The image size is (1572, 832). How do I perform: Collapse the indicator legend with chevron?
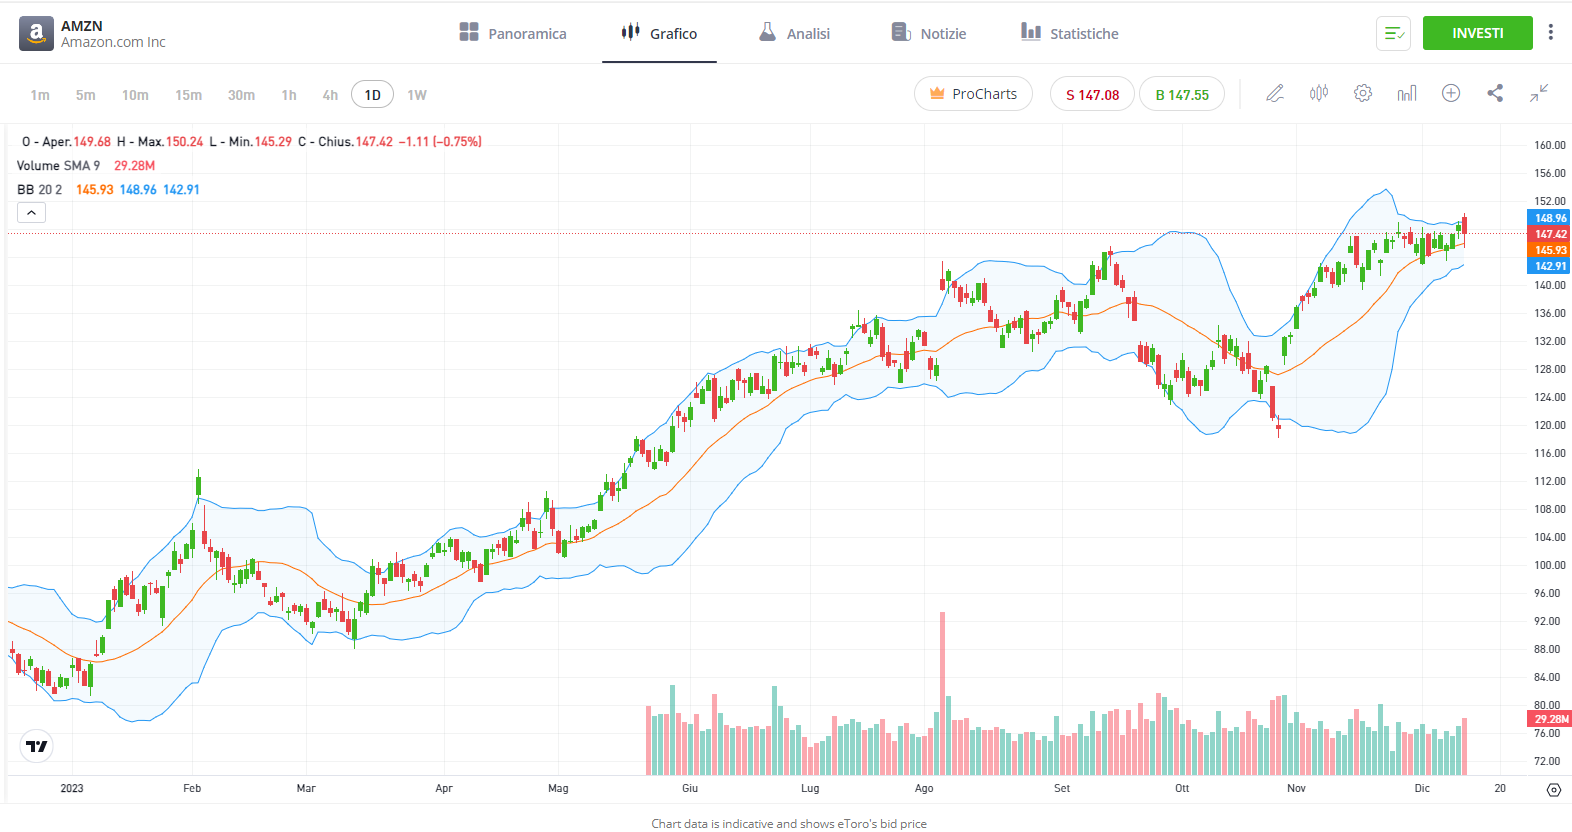[31, 213]
